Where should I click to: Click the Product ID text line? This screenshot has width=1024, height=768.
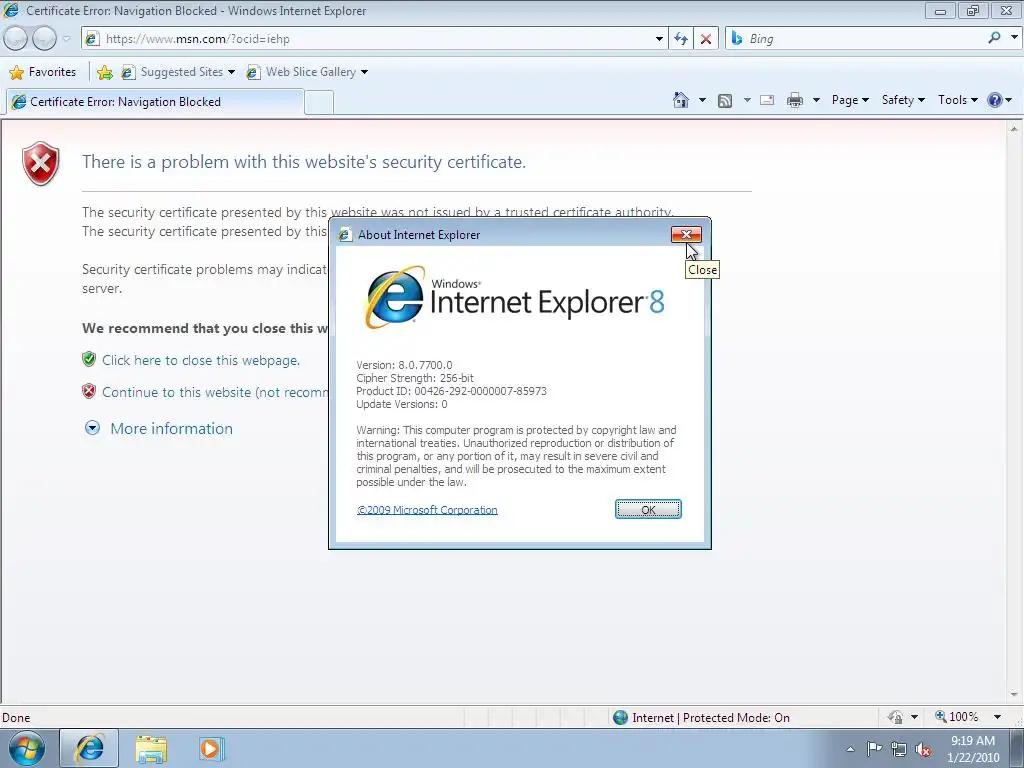(x=451, y=391)
